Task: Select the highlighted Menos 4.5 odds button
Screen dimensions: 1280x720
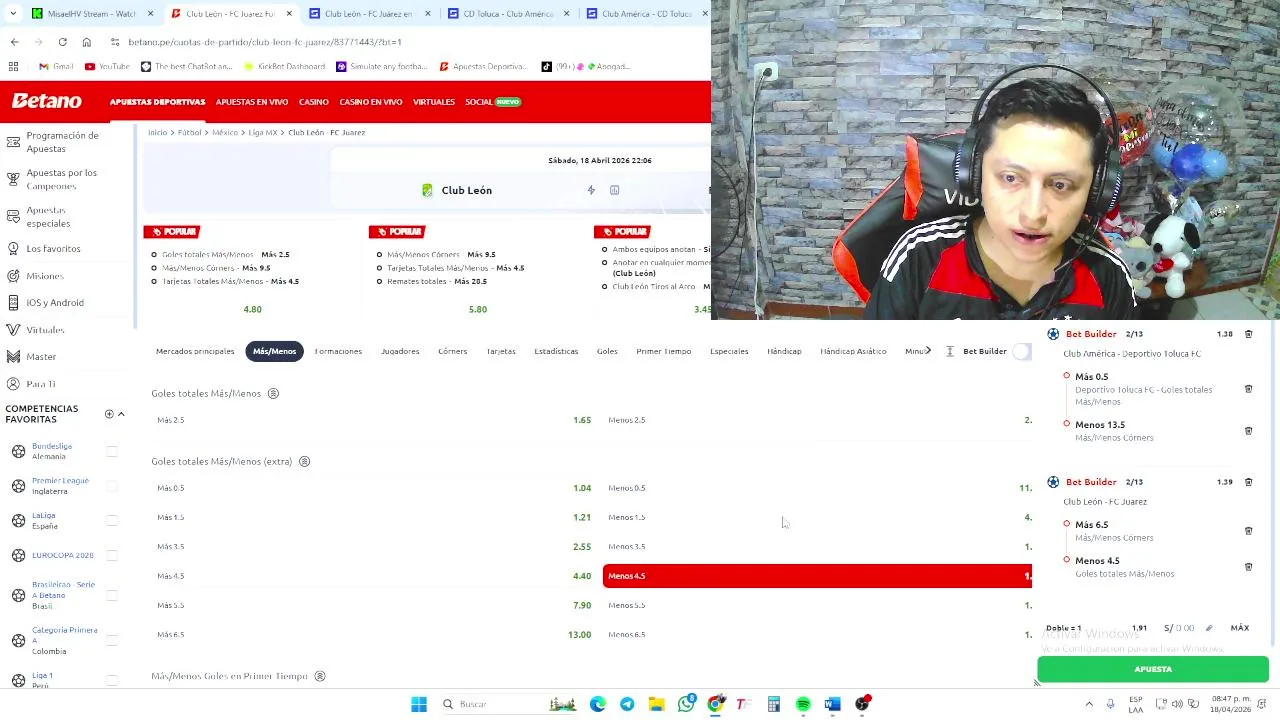Action: click(x=817, y=576)
